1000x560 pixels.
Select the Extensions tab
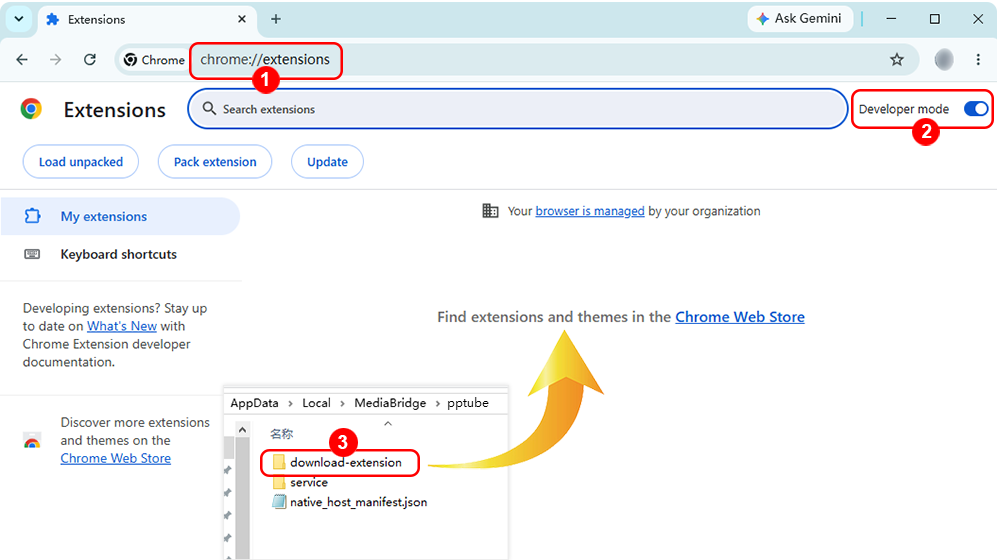coord(148,20)
